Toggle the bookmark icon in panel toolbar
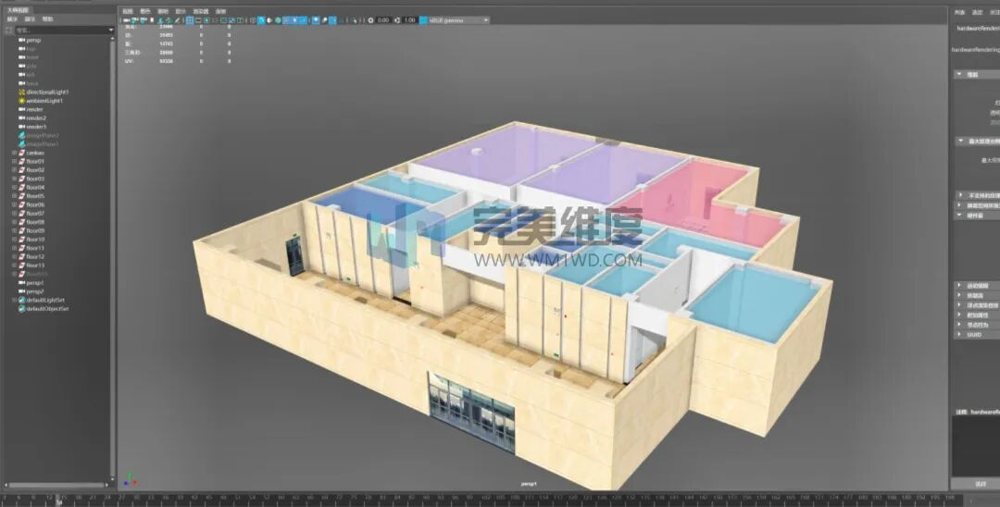The image size is (1000, 507). coord(143,20)
